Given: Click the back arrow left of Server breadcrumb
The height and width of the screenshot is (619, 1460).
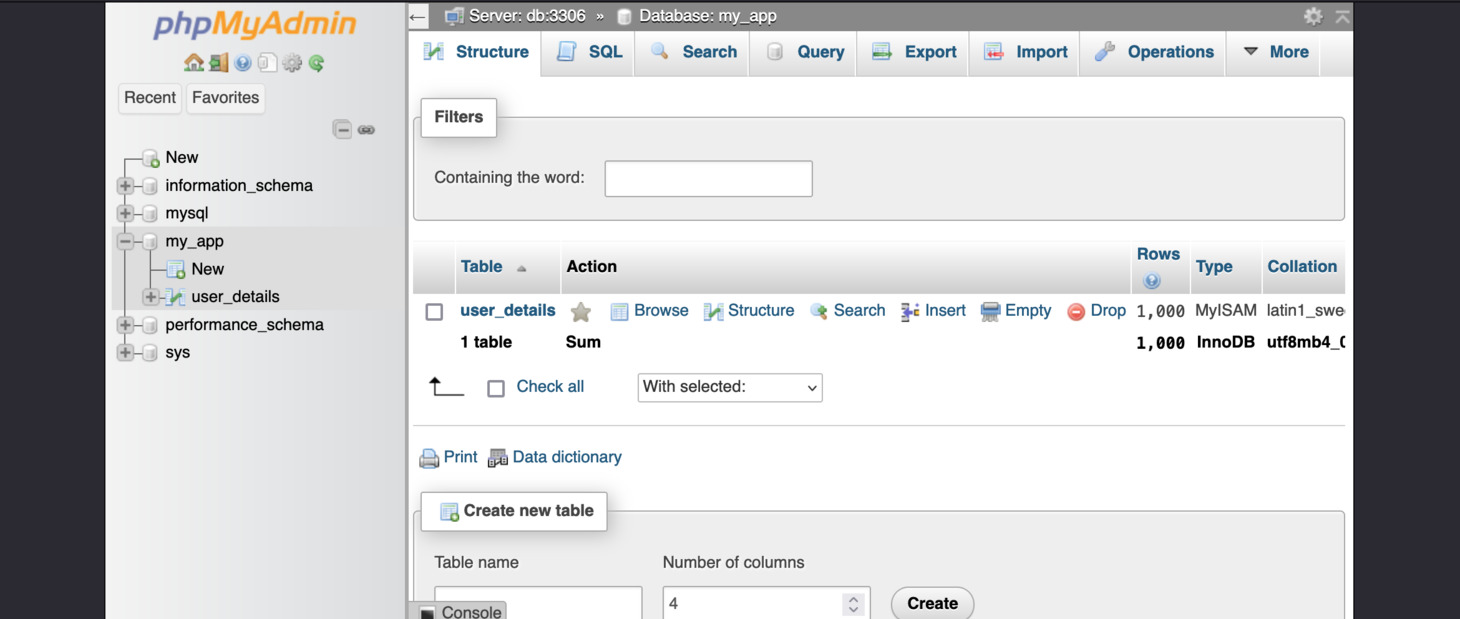Looking at the screenshot, I should 418,16.
